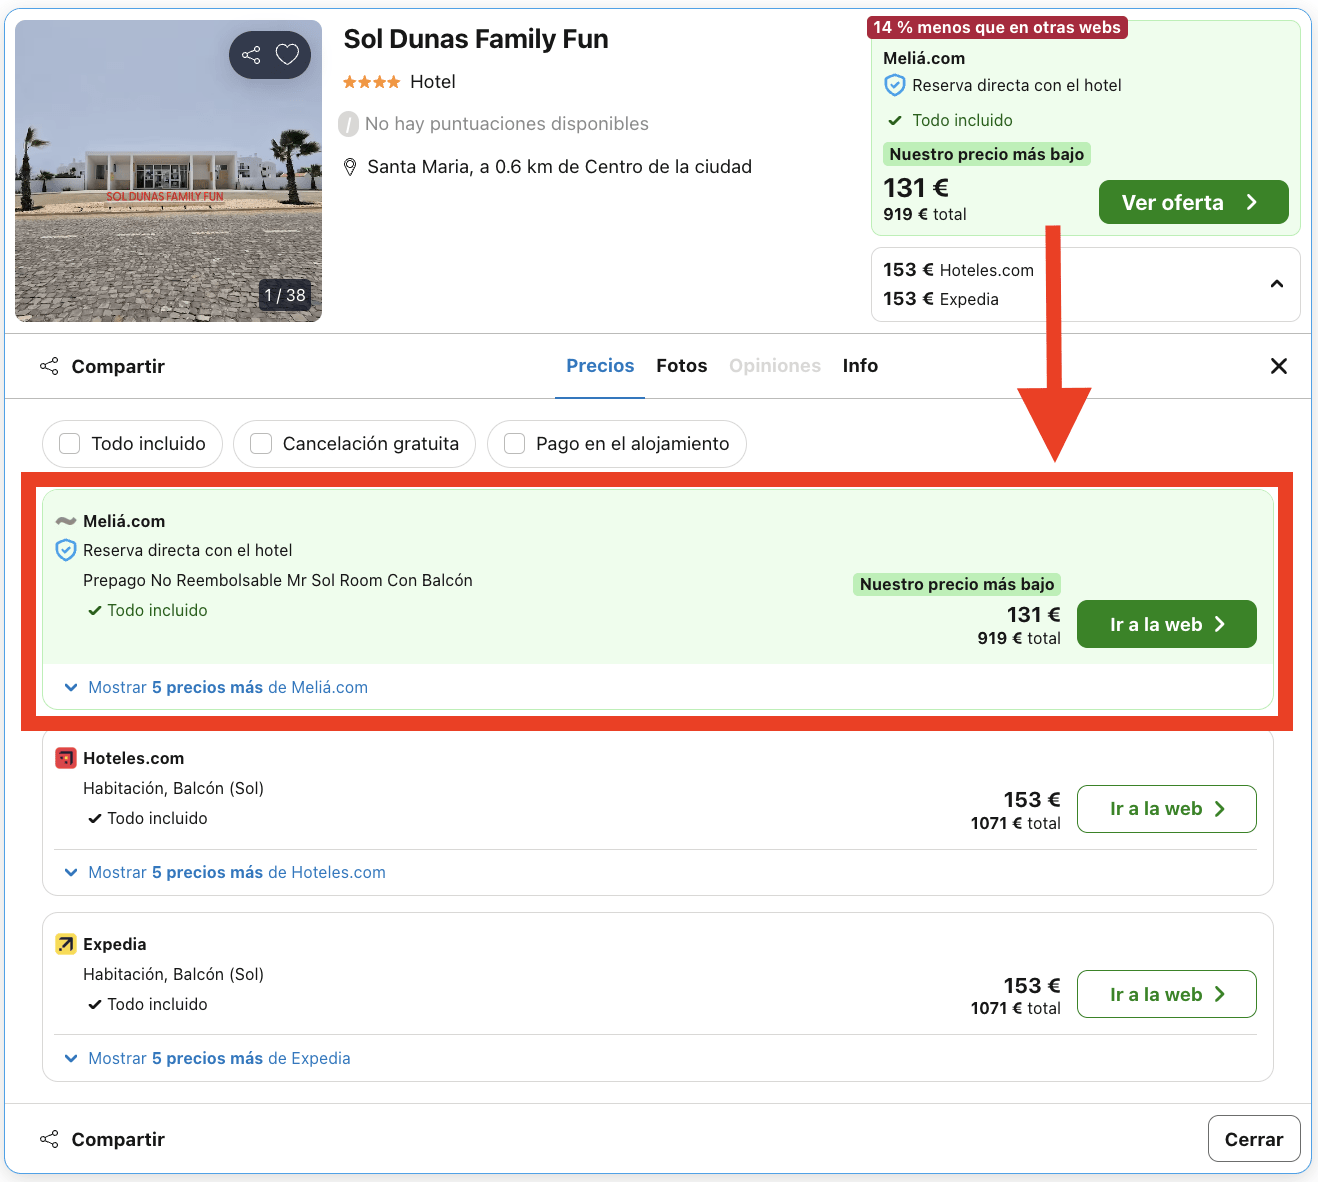Click the 153 € Expedia price summary
Image resolution: width=1318 pixels, height=1182 pixels.
941,299
